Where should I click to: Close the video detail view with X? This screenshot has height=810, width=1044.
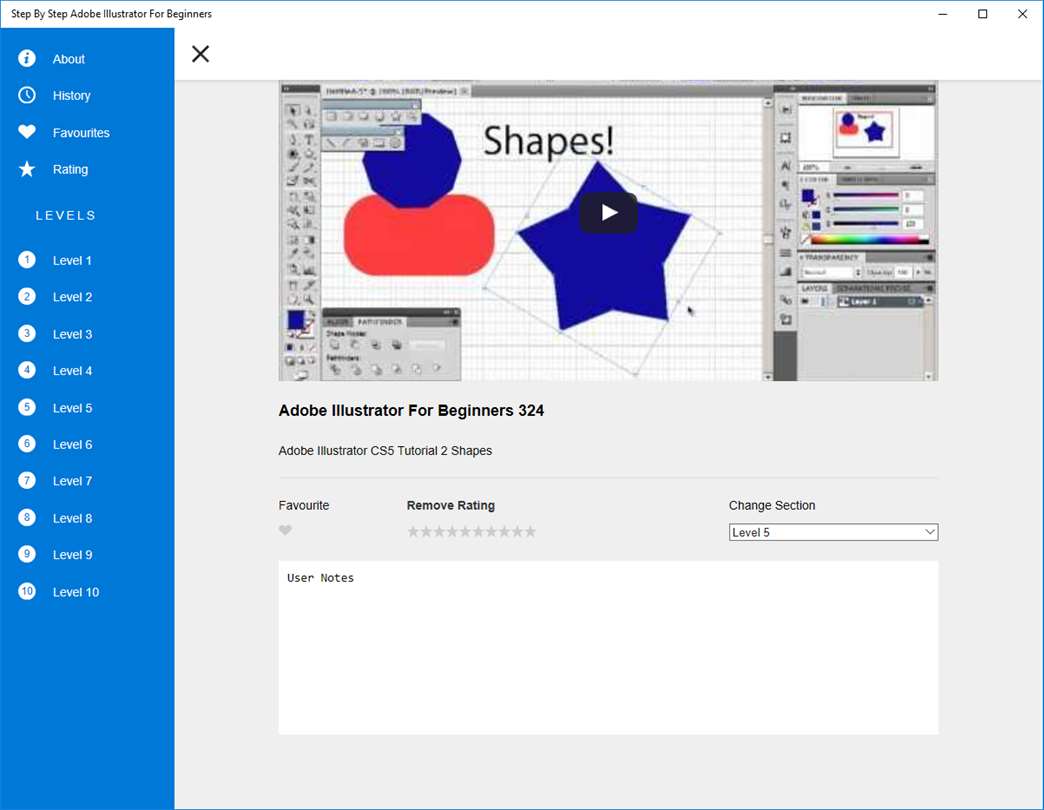pyautogui.click(x=200, y=54)
